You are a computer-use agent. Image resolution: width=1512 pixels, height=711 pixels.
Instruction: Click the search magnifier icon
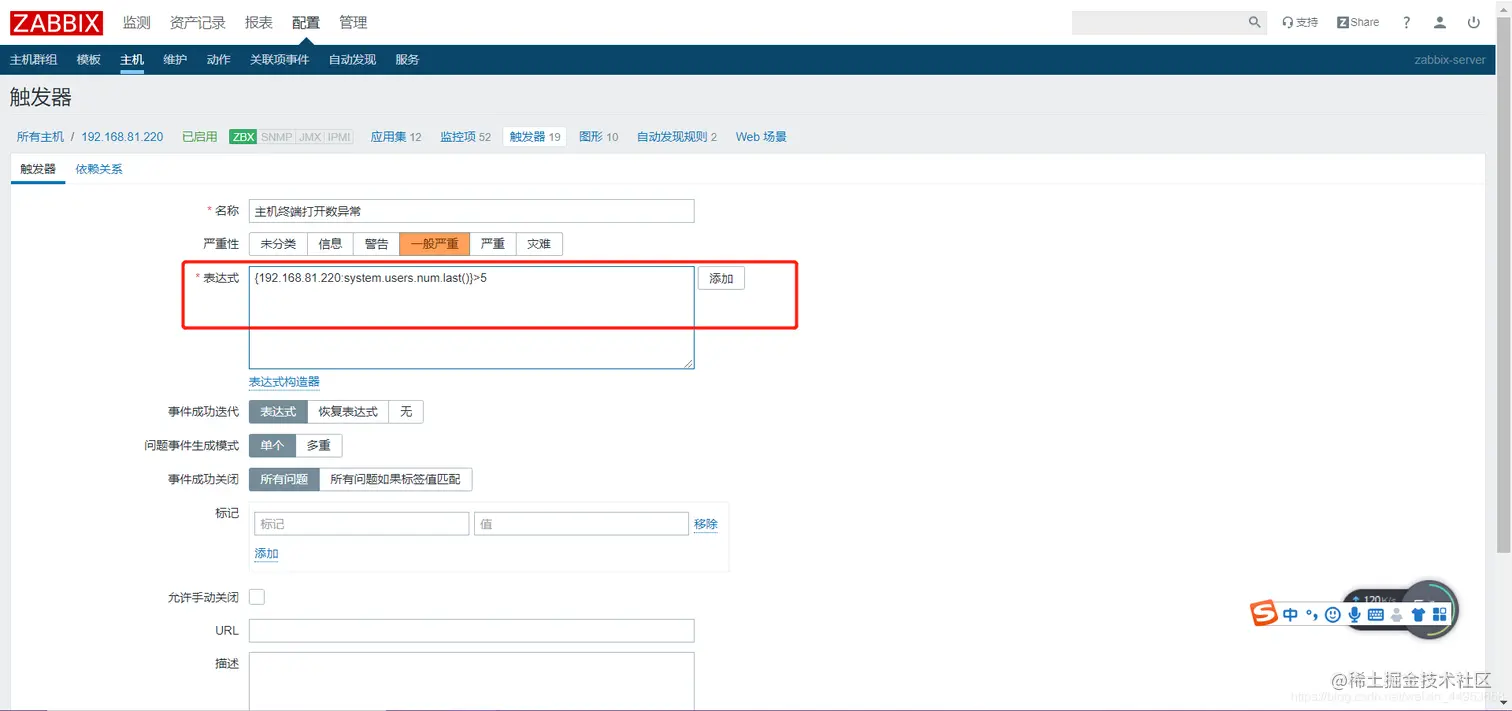1255,22
